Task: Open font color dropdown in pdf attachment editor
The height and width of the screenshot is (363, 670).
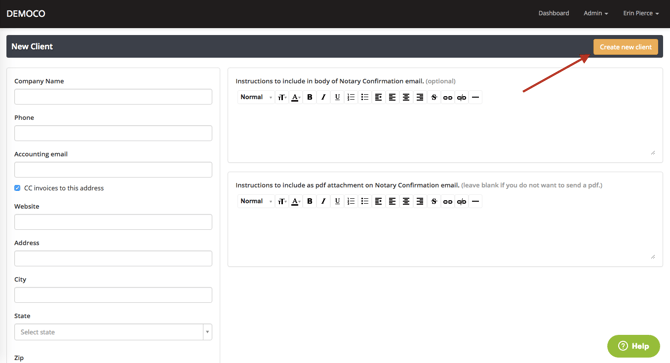Action: pyautogui.click(x=296, y=201)
